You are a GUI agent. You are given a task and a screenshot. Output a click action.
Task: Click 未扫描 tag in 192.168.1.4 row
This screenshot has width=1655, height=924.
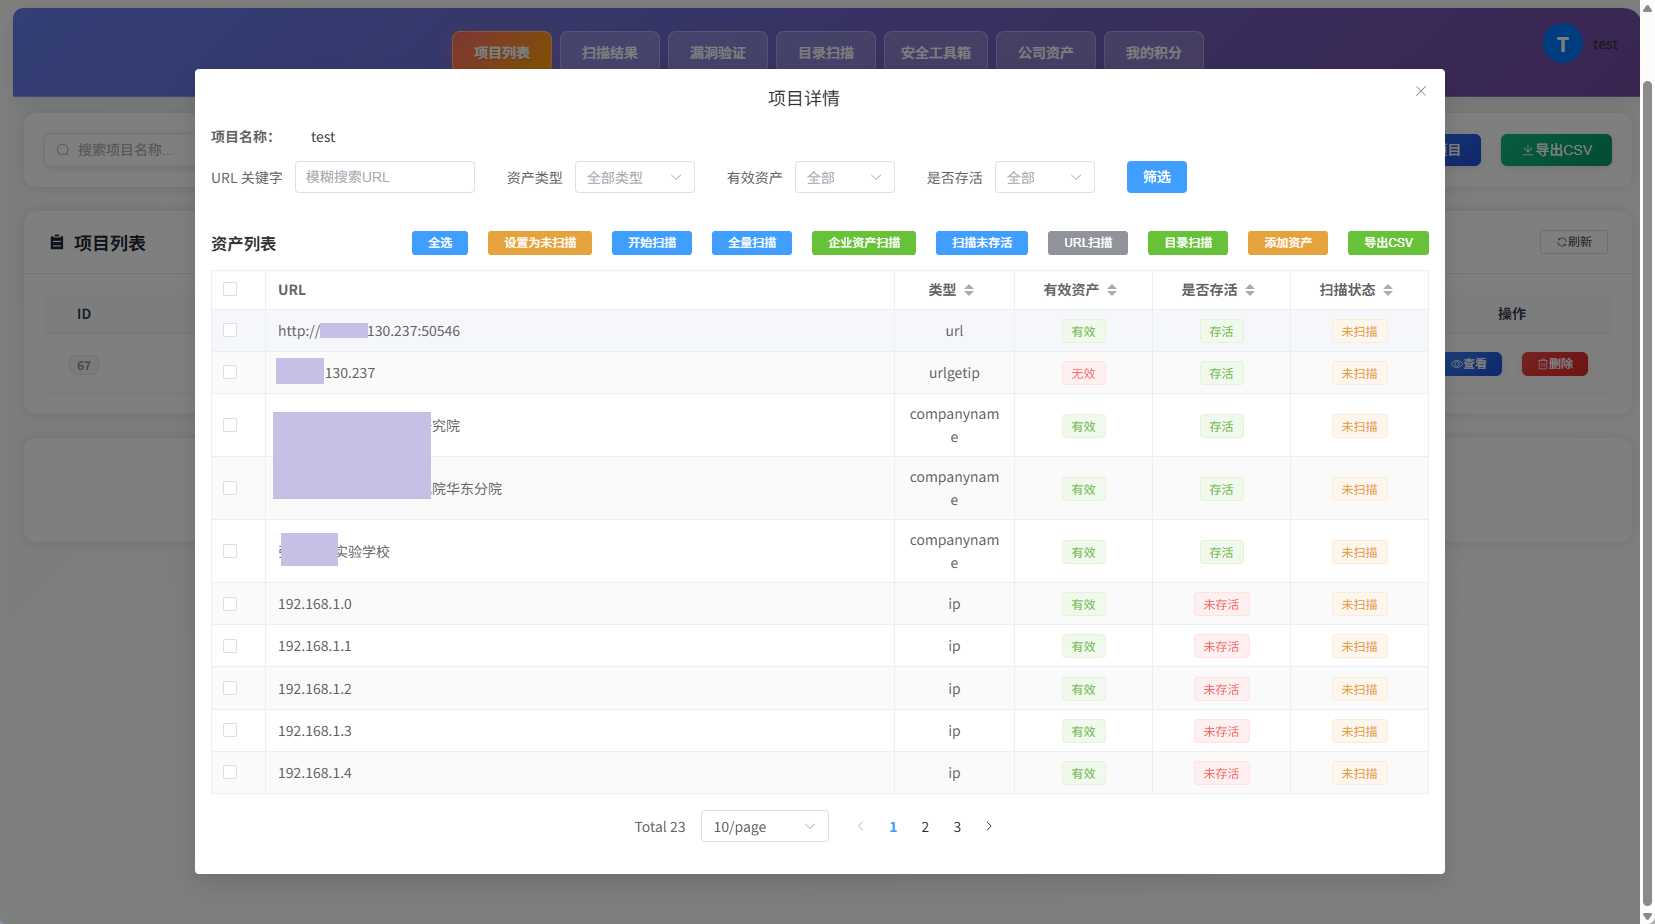(x=1359, y=773)
